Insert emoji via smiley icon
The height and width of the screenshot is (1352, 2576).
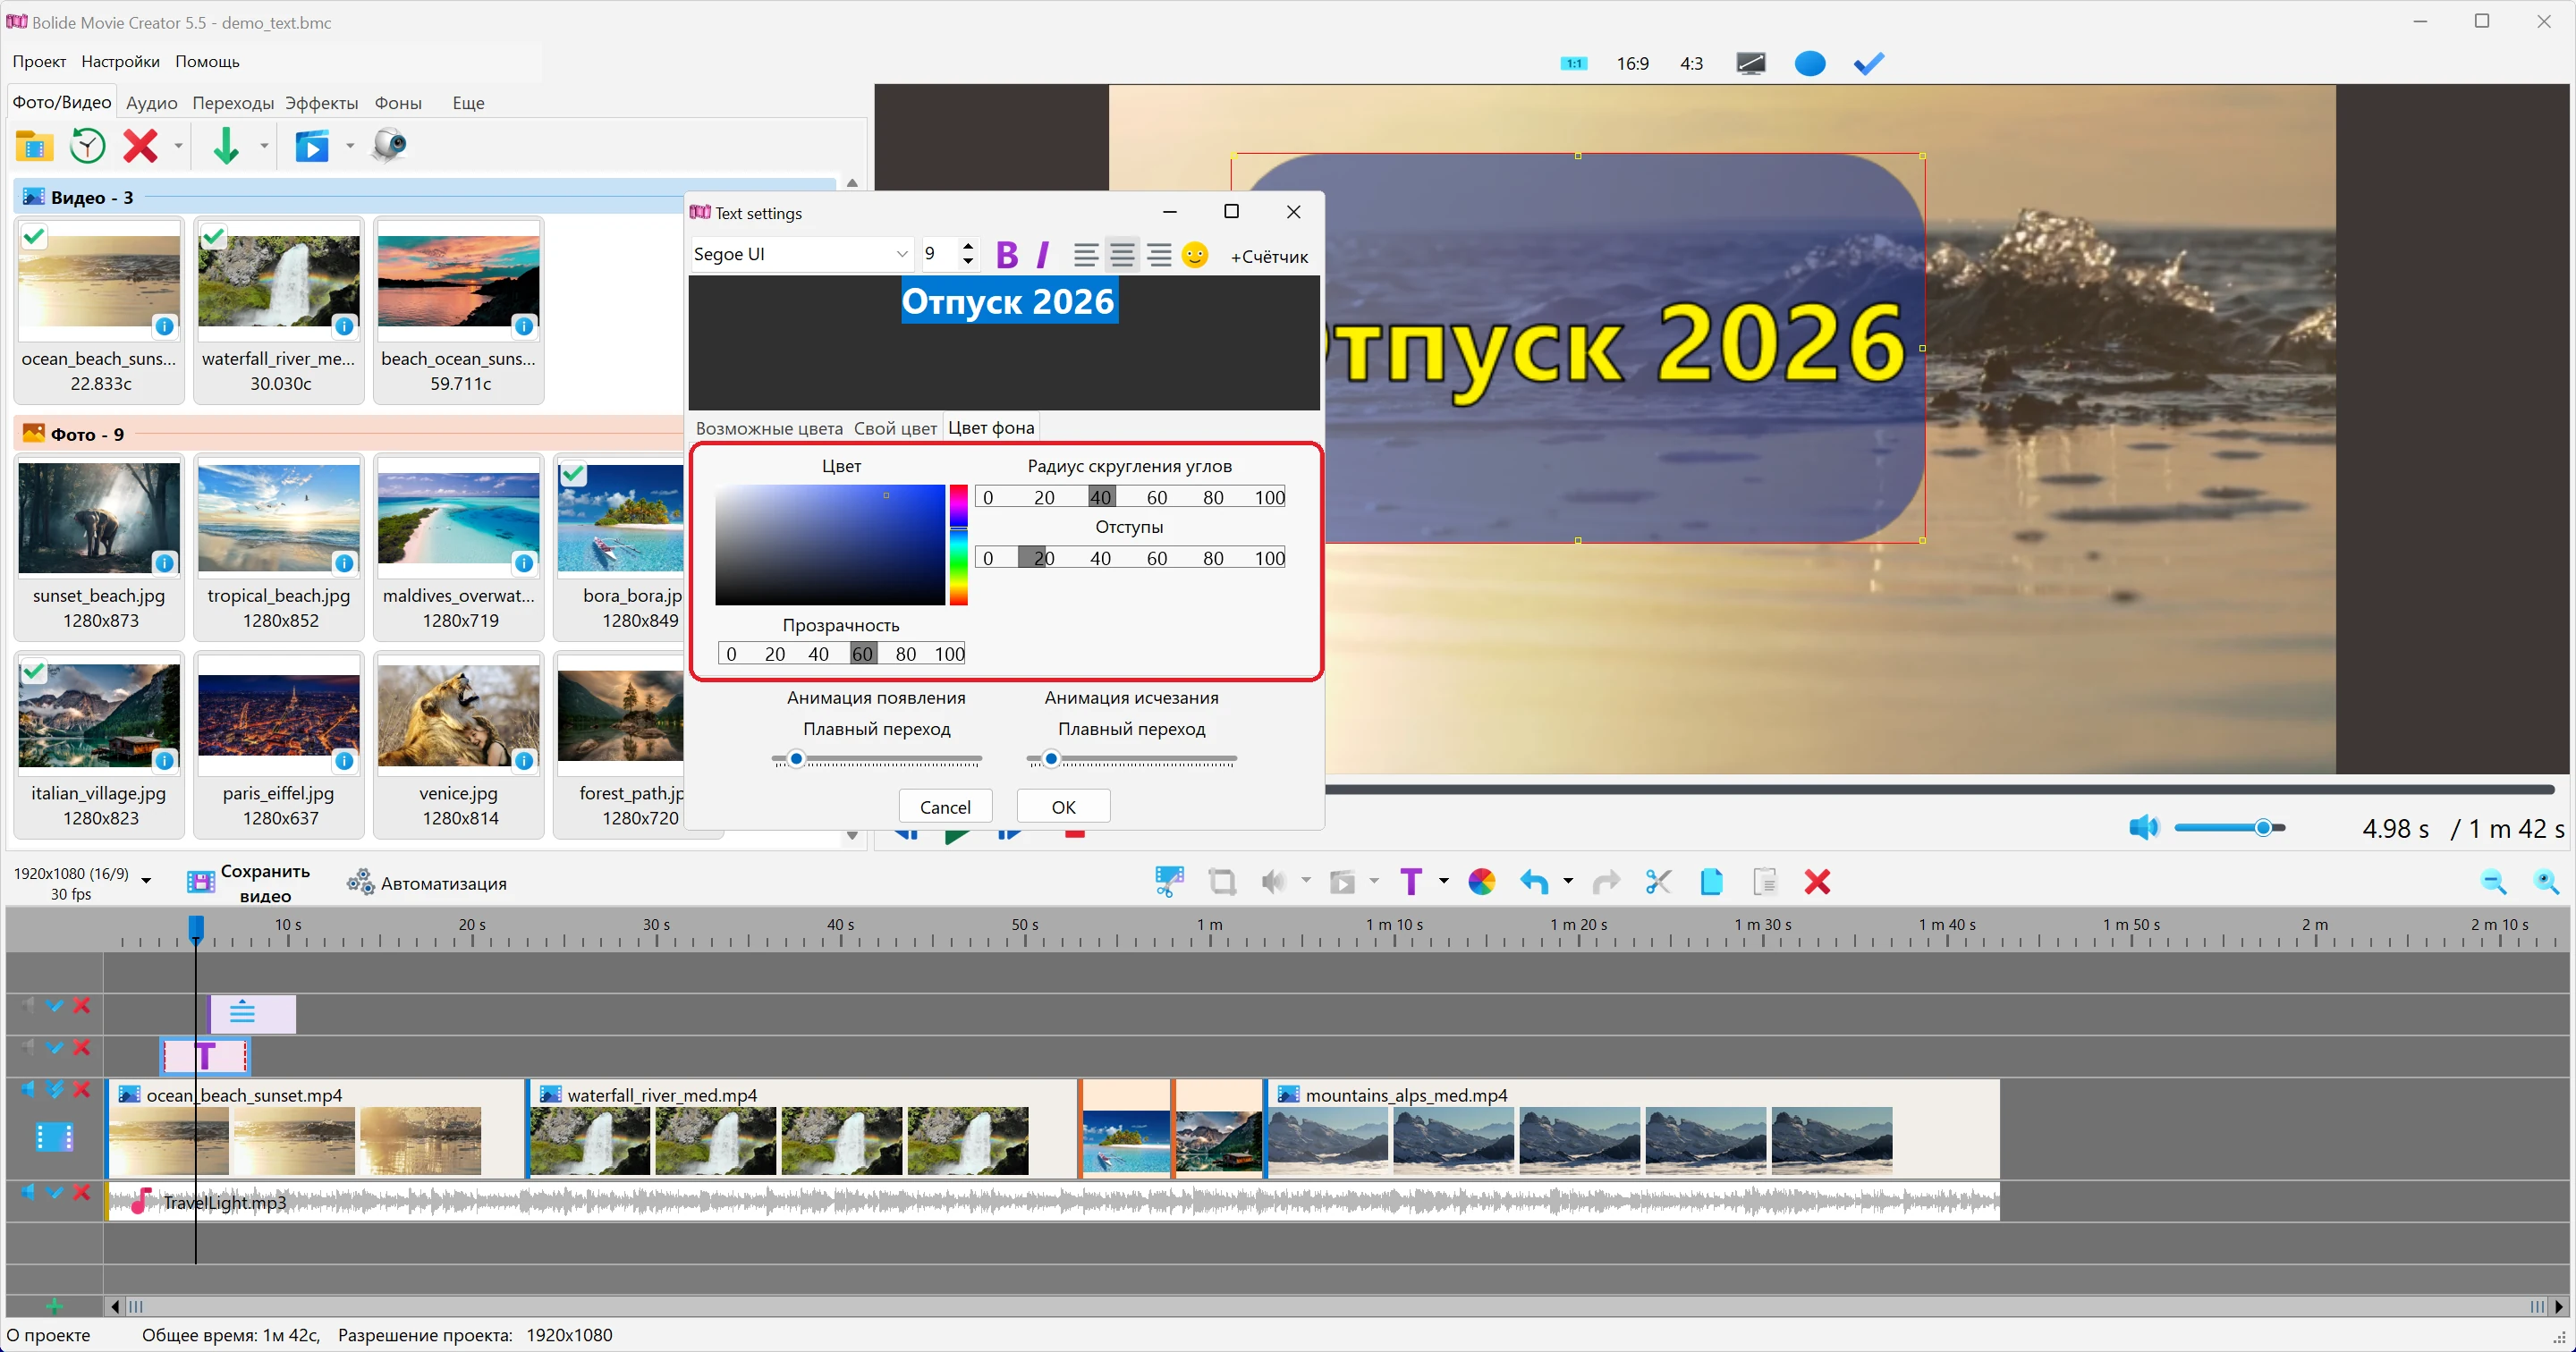pyautogui.click(x=1195, y=255)
